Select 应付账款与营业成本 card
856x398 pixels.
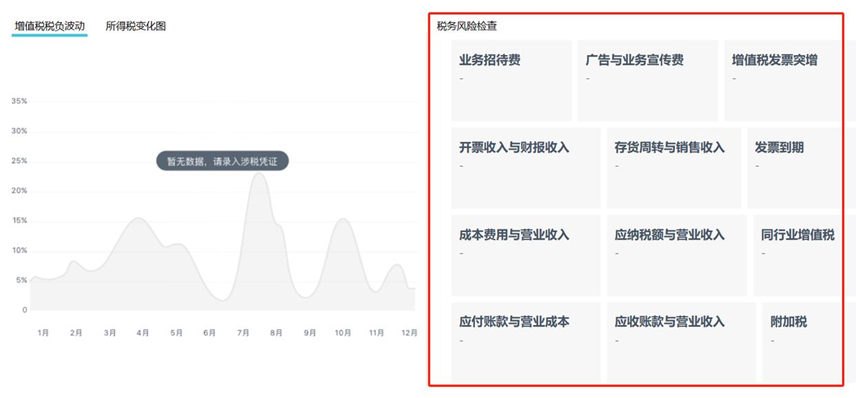(526, 342)
